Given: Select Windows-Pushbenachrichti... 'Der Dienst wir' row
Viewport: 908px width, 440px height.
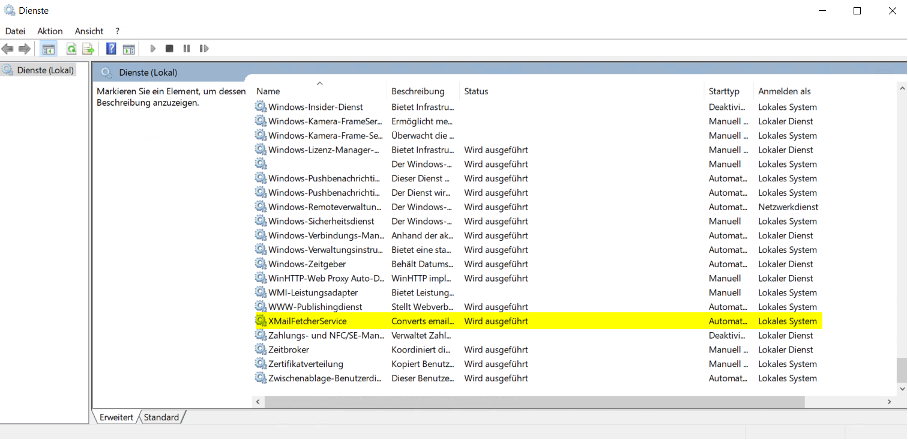Looking at the screenshot, I should point(538,192).
